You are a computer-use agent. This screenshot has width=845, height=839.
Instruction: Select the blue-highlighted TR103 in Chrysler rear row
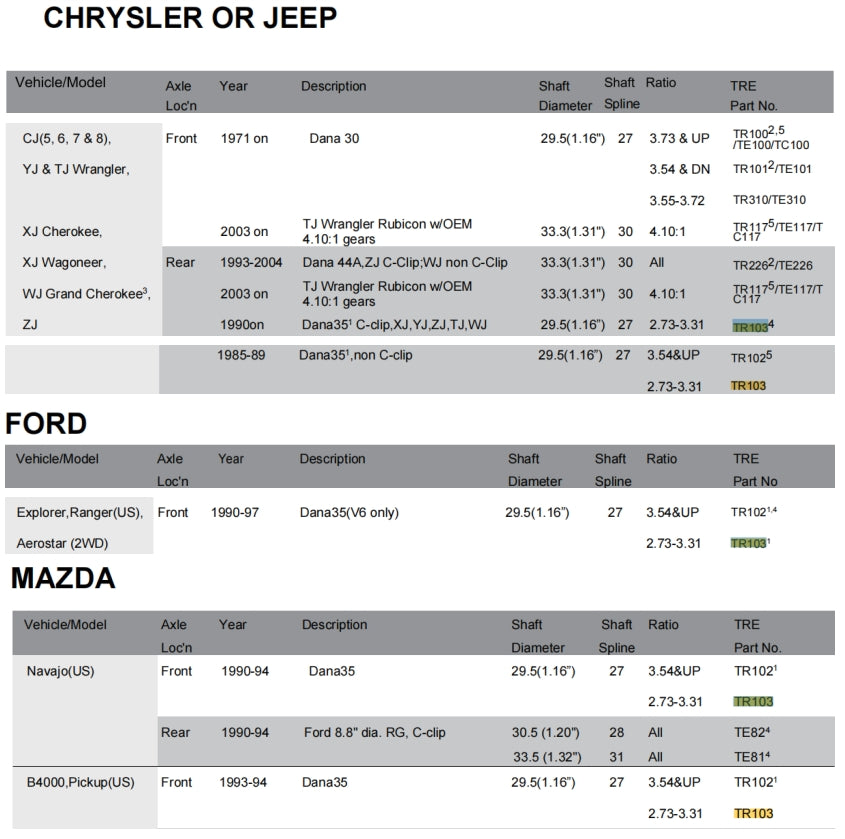[x=750, y=326]
